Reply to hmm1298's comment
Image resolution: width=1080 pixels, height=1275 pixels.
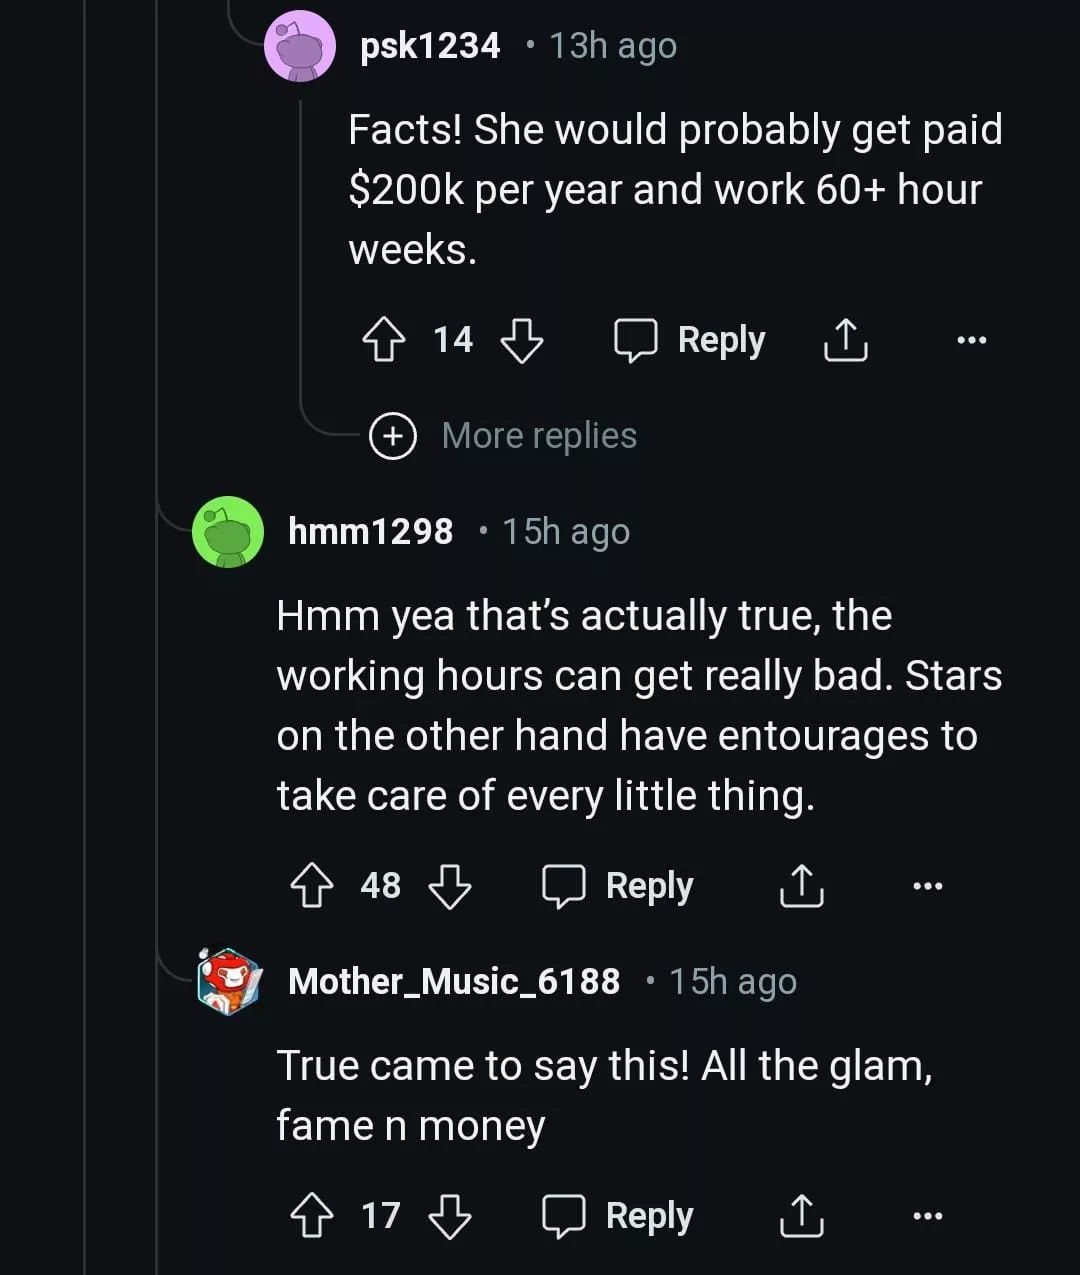(x=618, y=886)
